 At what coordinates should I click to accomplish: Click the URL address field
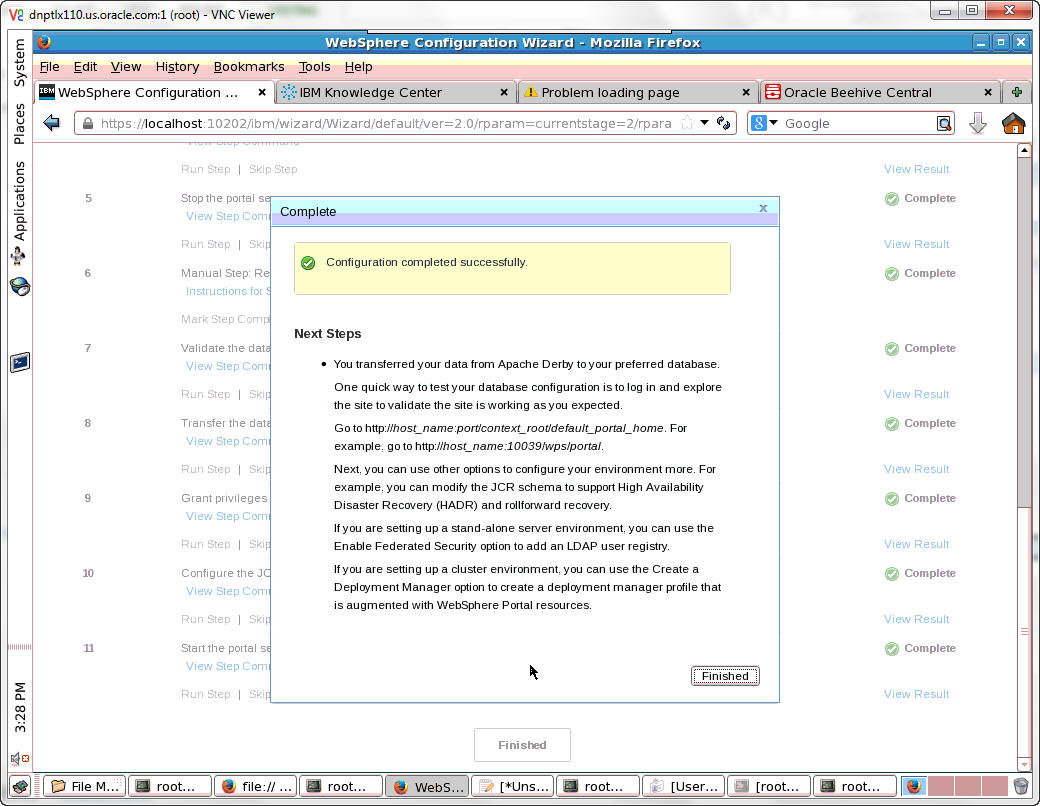click(385, 123)
